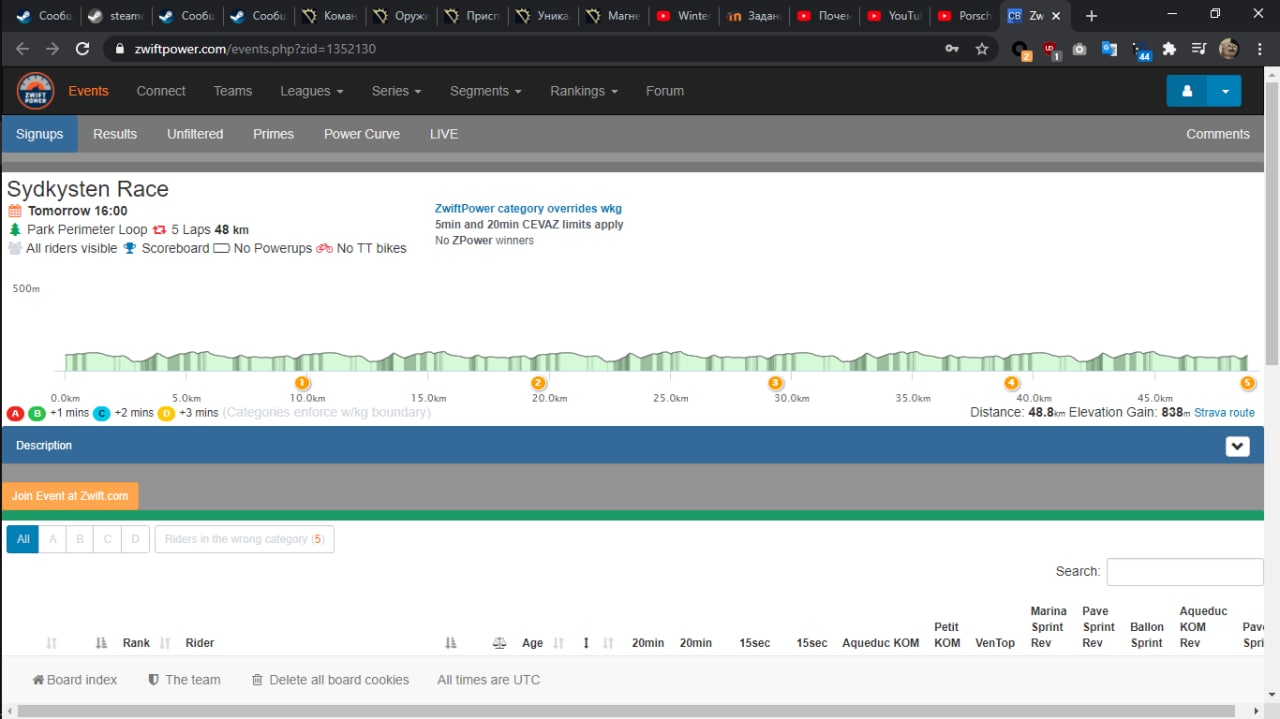Open the account dropdown caret
The image size is (1280, 719).
pos(1225,91)
